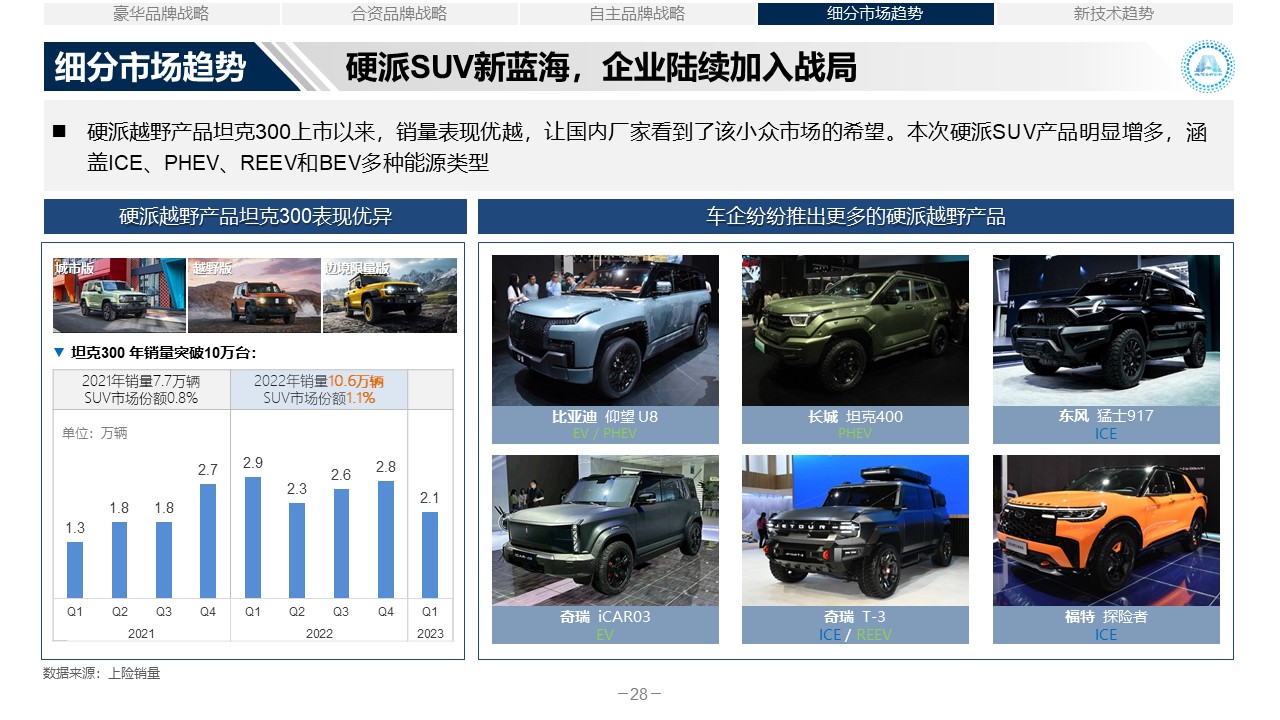The image size is (1280, 720).
Task: Click the 2.7 value label in the chart
Action: click(208, 470)
